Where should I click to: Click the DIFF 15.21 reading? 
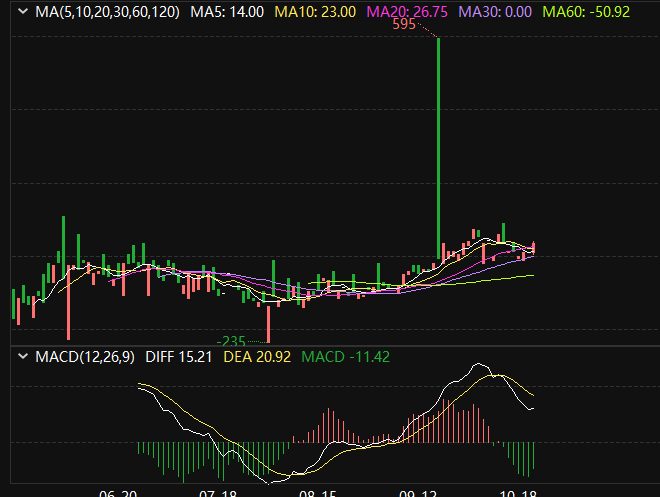[x=178, y=356]
